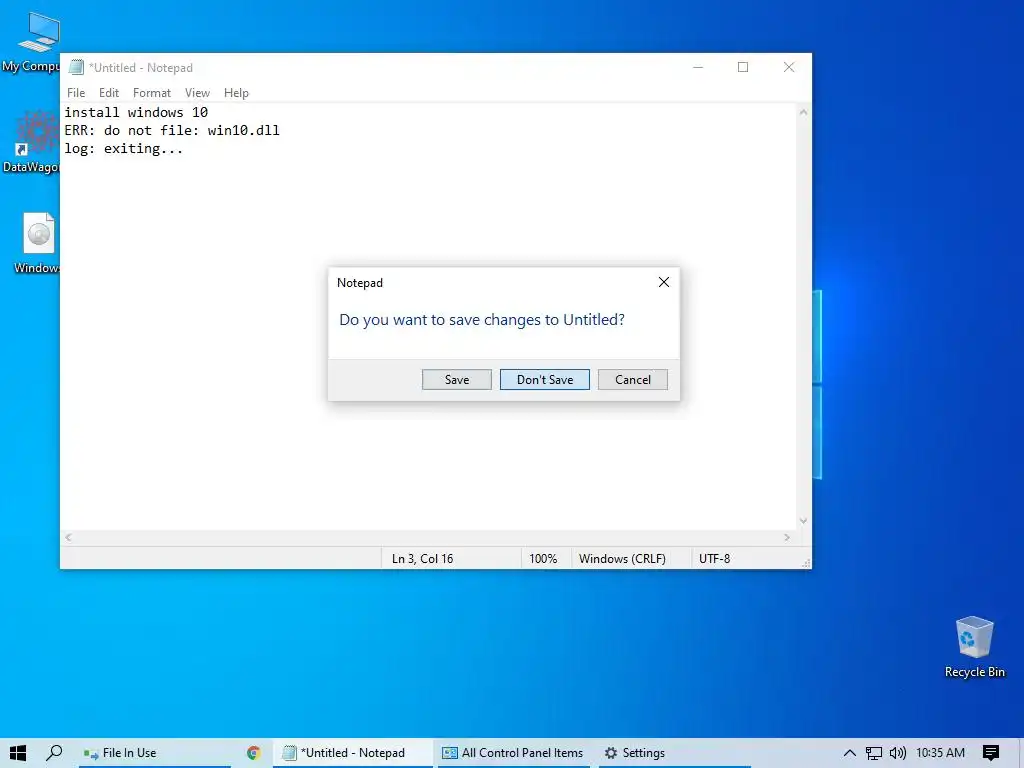The image size is (1024, 768).
Task: Open the Action Center notifications icon
Action: (991, 753)
